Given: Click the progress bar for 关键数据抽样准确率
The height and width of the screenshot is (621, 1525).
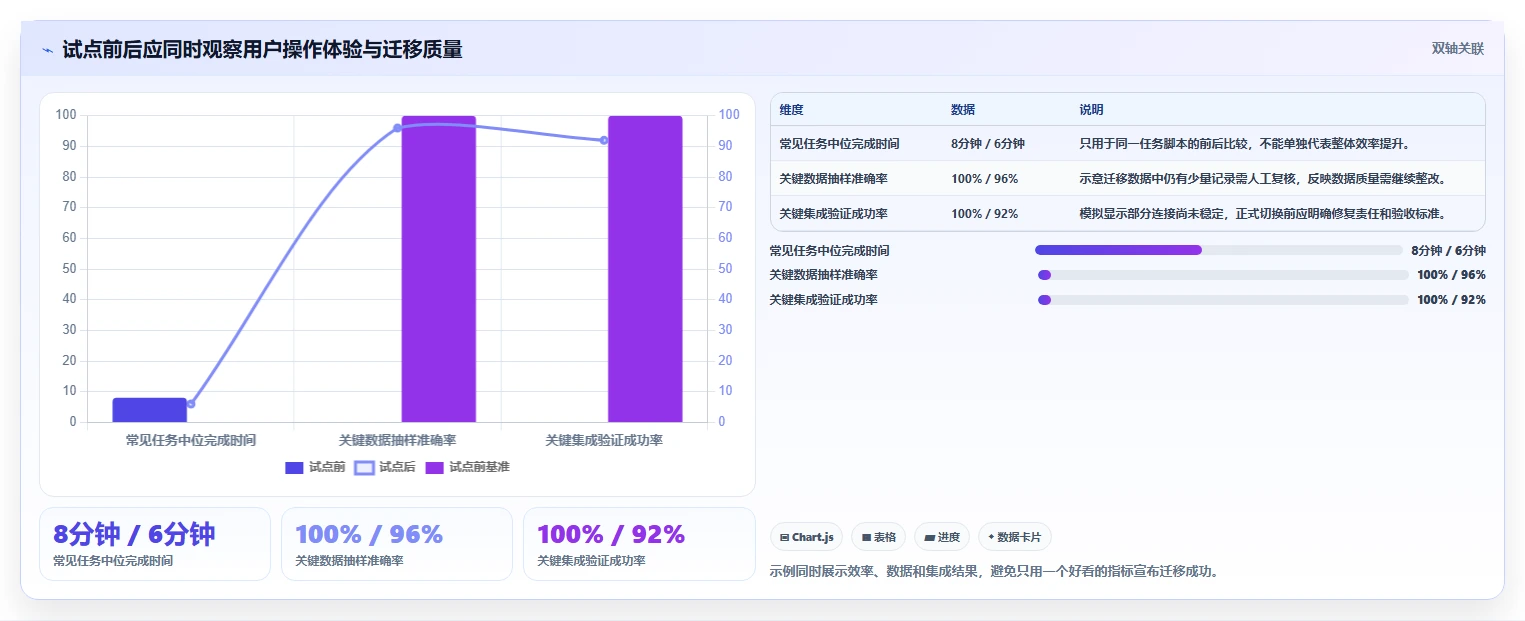Looking at the screenshot, I should click(1223, 275).
